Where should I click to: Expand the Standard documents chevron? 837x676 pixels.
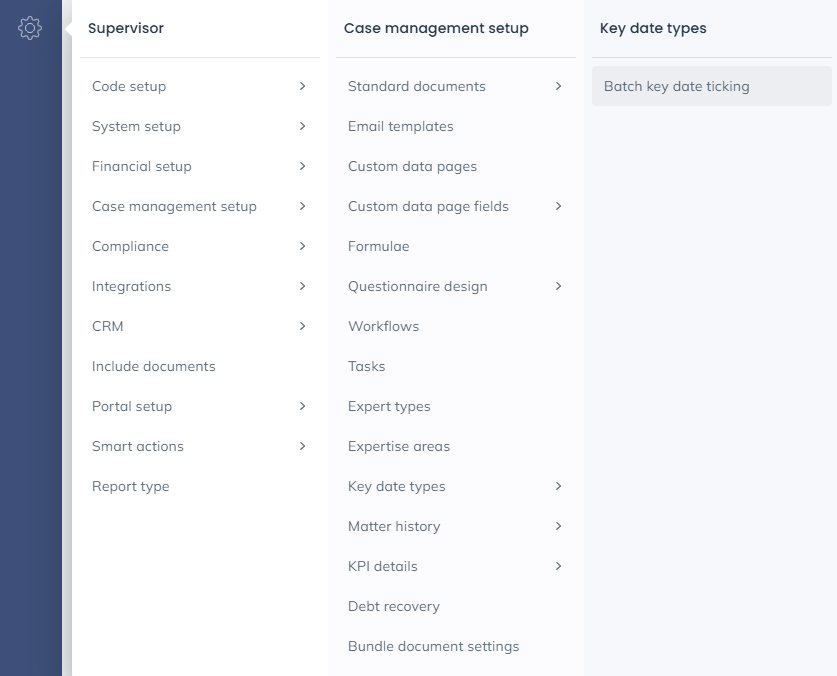558,86
